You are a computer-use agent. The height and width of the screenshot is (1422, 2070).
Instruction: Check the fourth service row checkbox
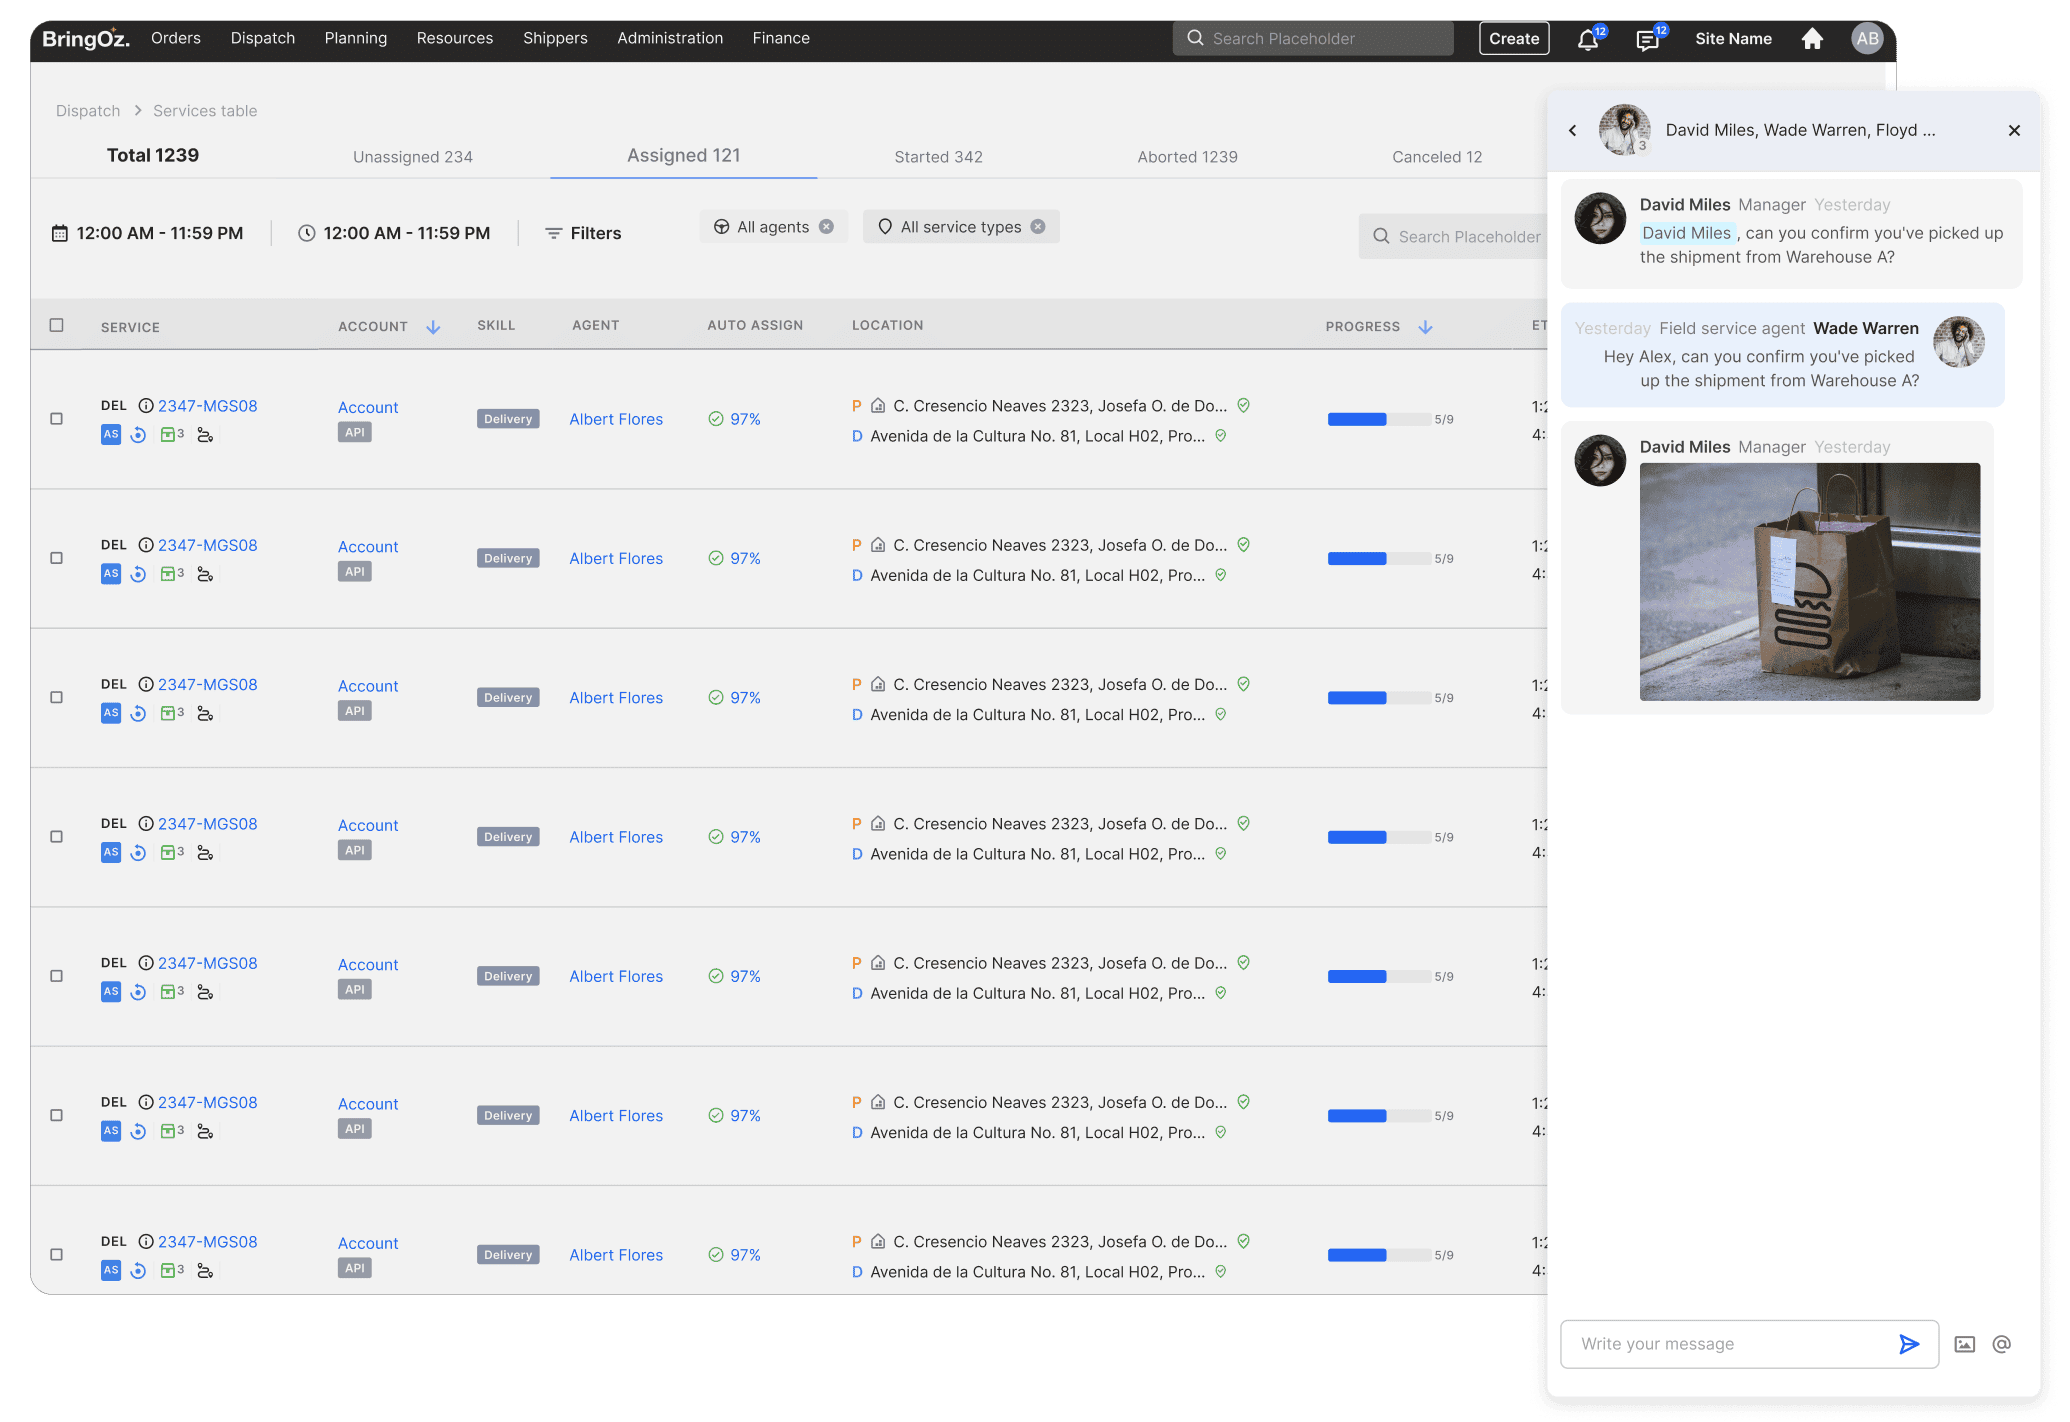[x=57, y=836]
